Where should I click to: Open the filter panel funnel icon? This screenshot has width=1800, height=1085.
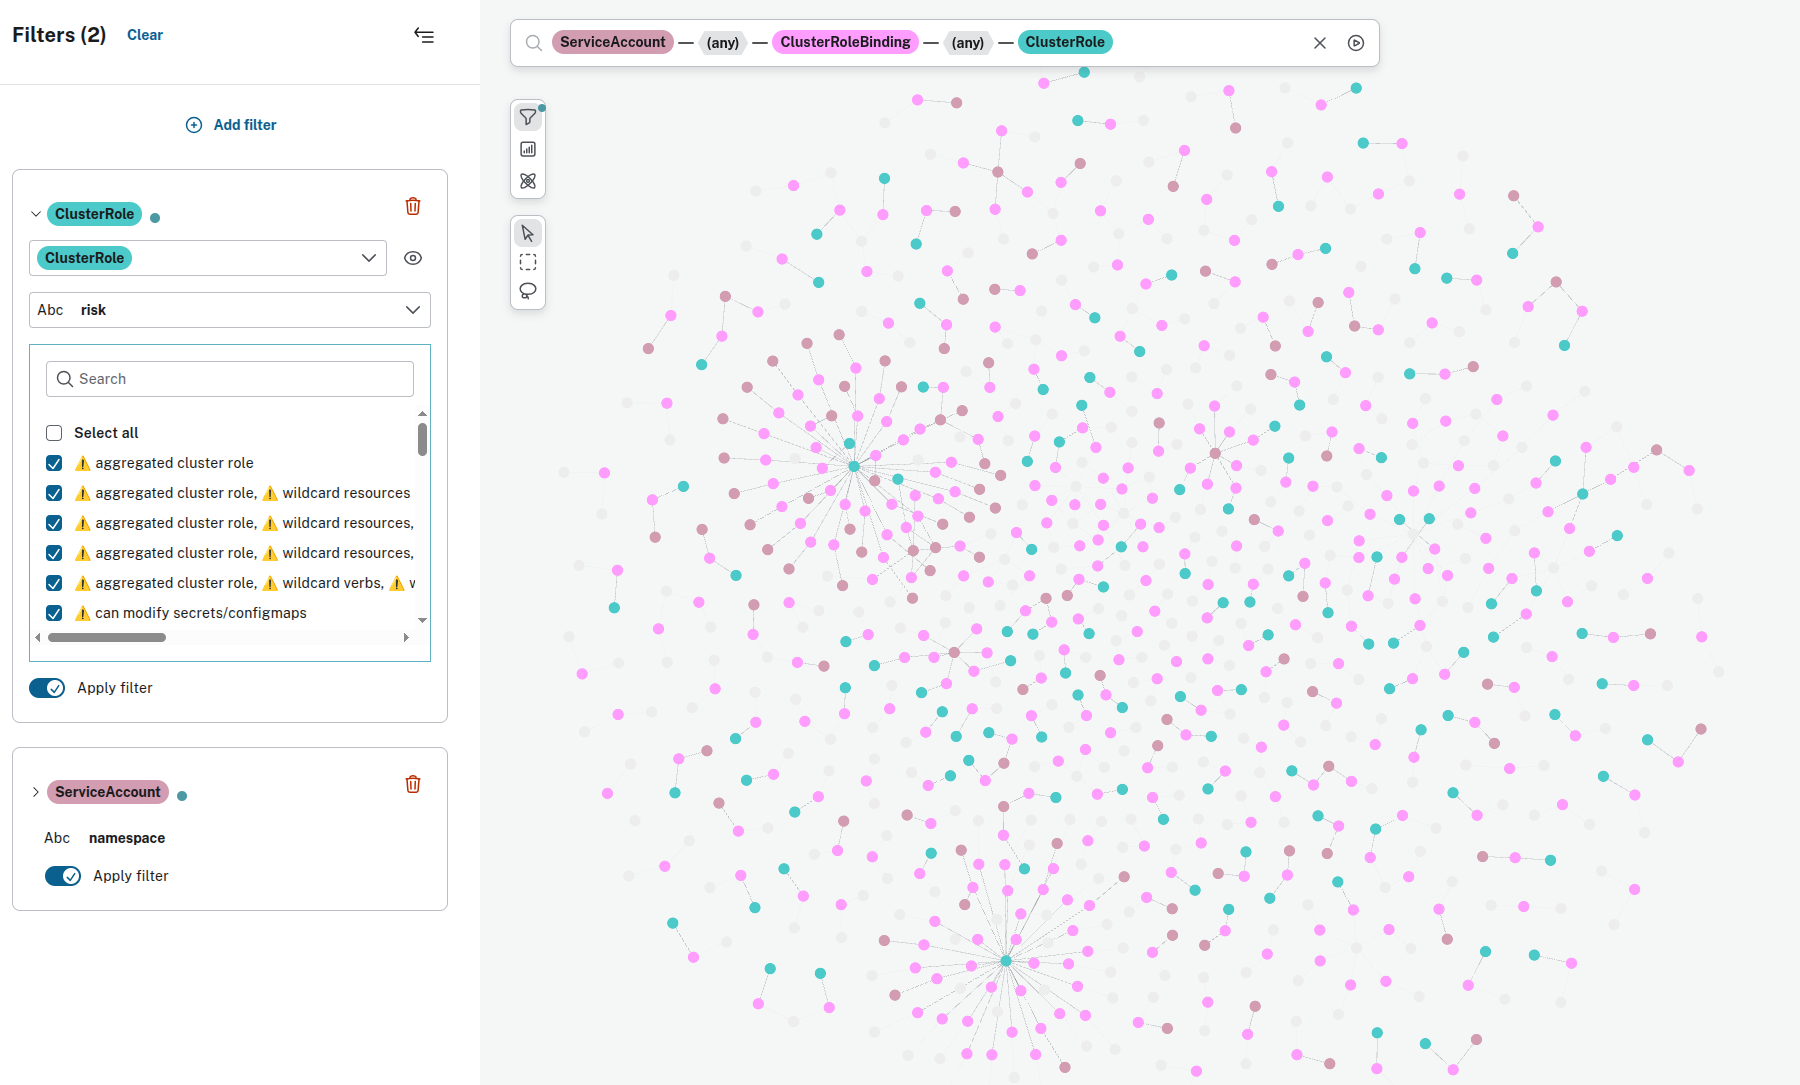point(528,118)
